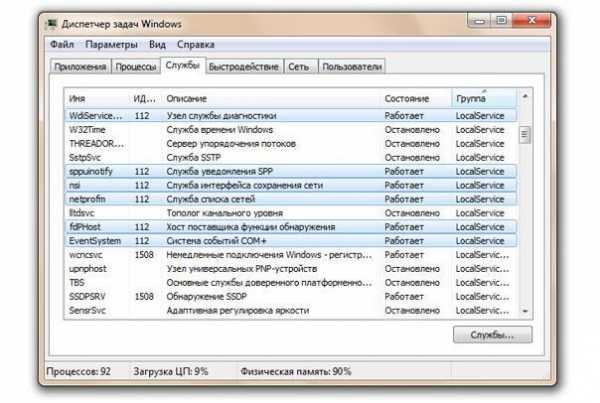Select the THREADOR service row
This screenshot has width=600, height=403.
291,144
